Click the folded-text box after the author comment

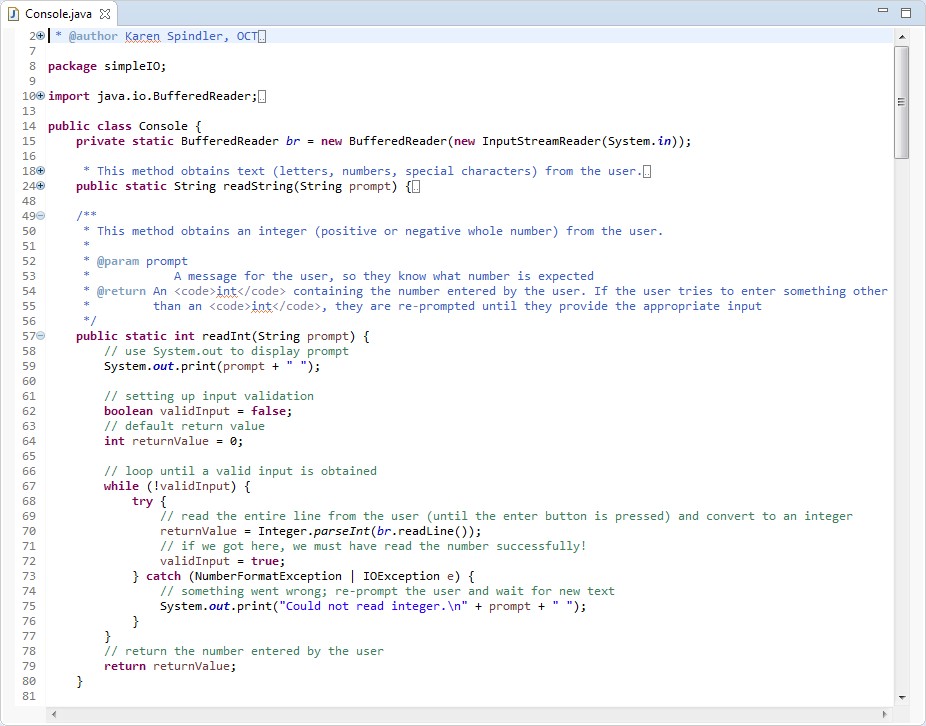[262, 36]
